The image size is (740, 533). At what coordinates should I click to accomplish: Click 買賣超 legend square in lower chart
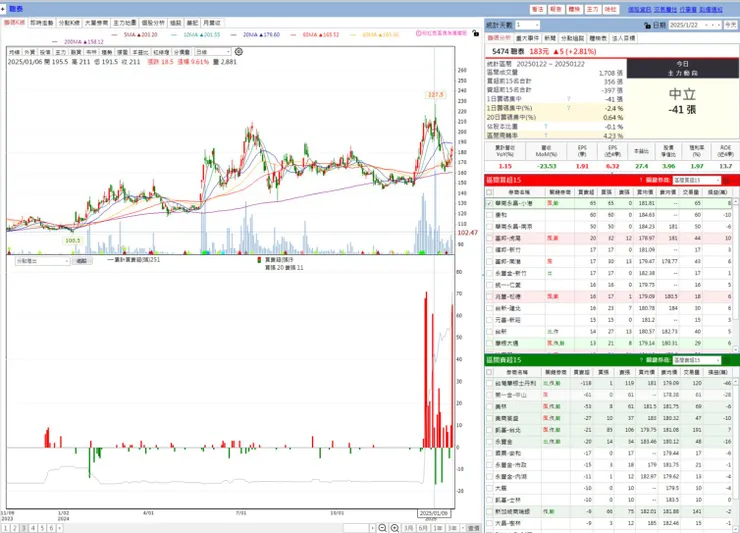pos(259,260)
